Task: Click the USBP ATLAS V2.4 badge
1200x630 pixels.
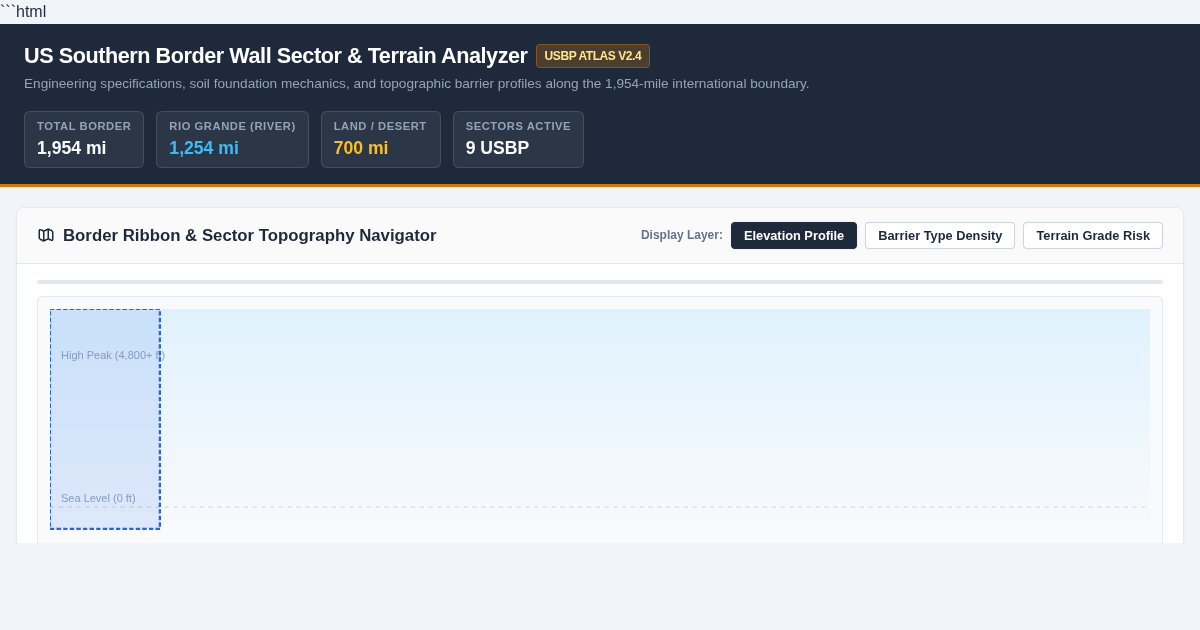Action: 593,56
